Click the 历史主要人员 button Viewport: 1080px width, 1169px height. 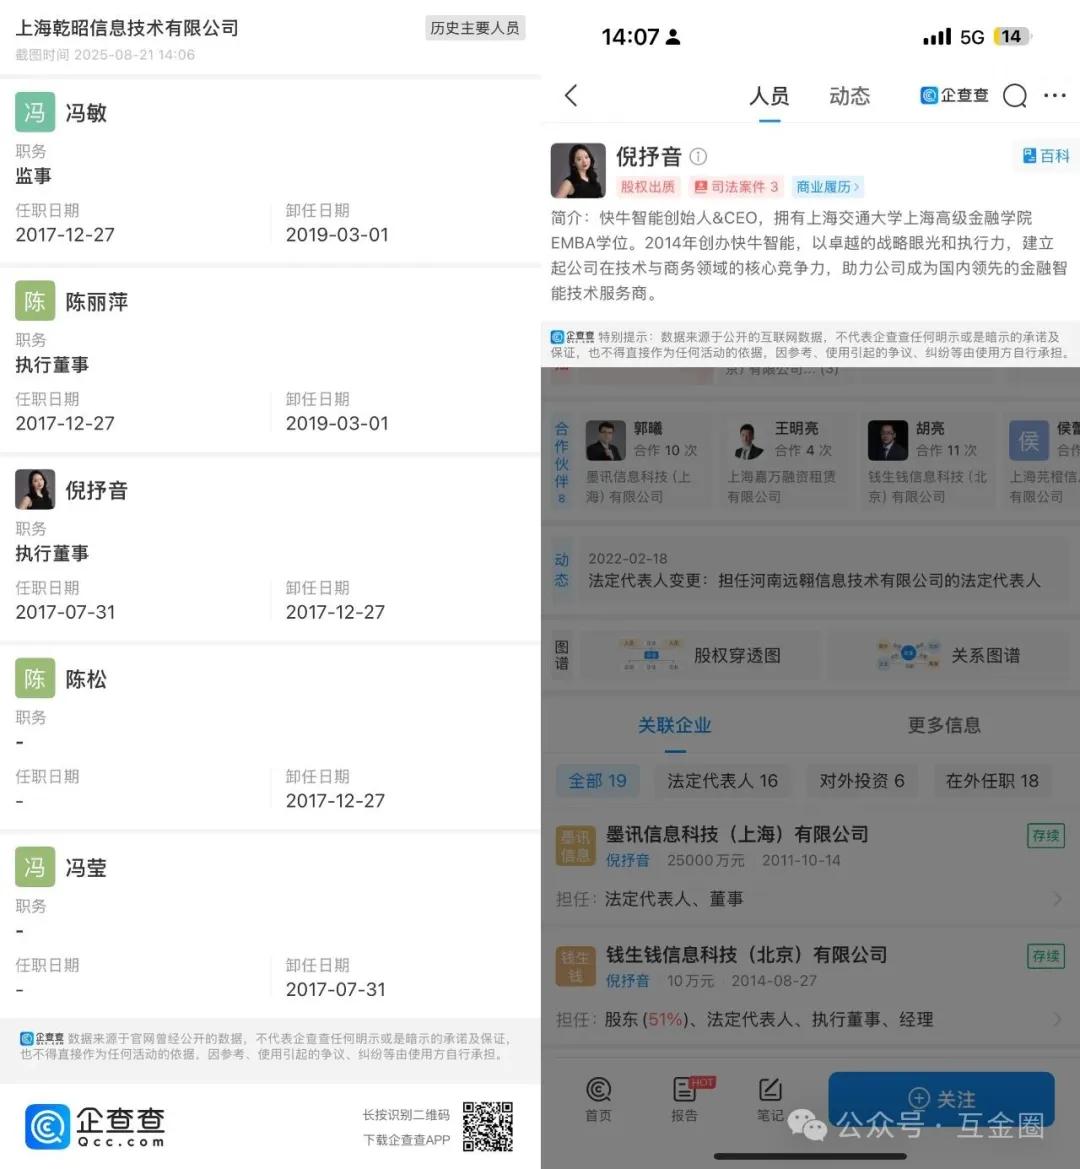pyautogui.click(x=476, y=28)
